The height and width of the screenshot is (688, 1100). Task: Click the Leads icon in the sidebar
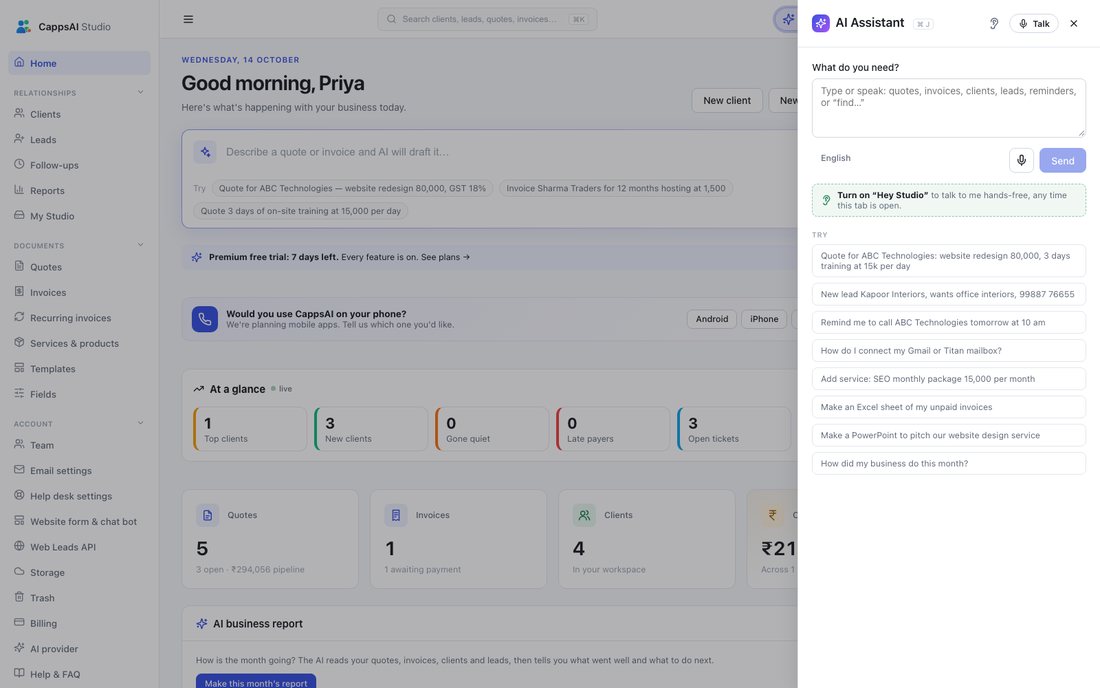(19, 139)
